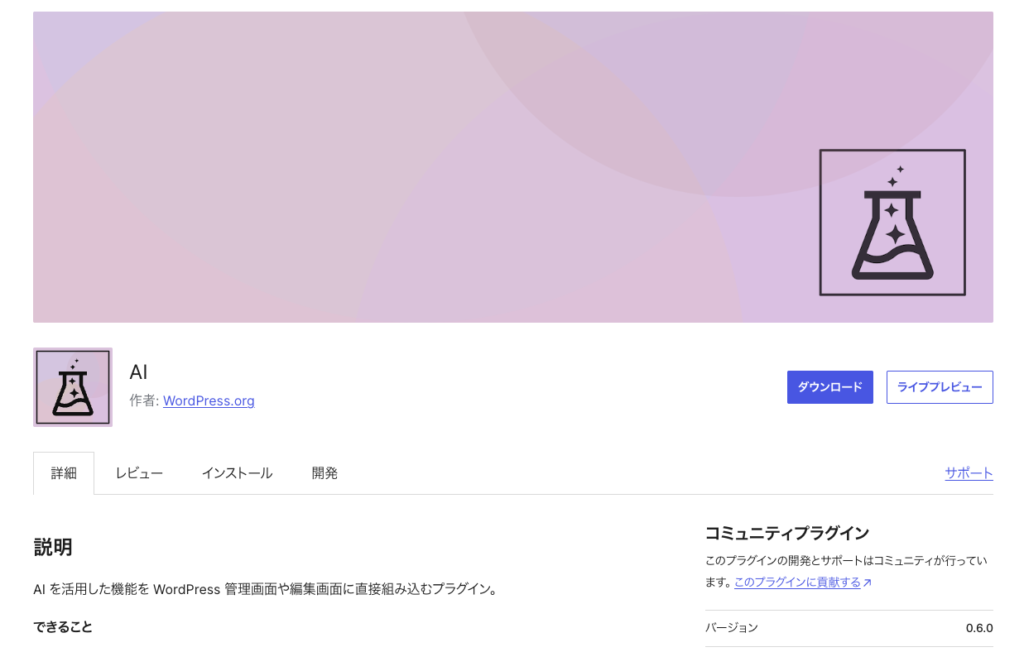
Task: Open ライブプレビュー for the plugin
Action: click(x=939, y=387)
